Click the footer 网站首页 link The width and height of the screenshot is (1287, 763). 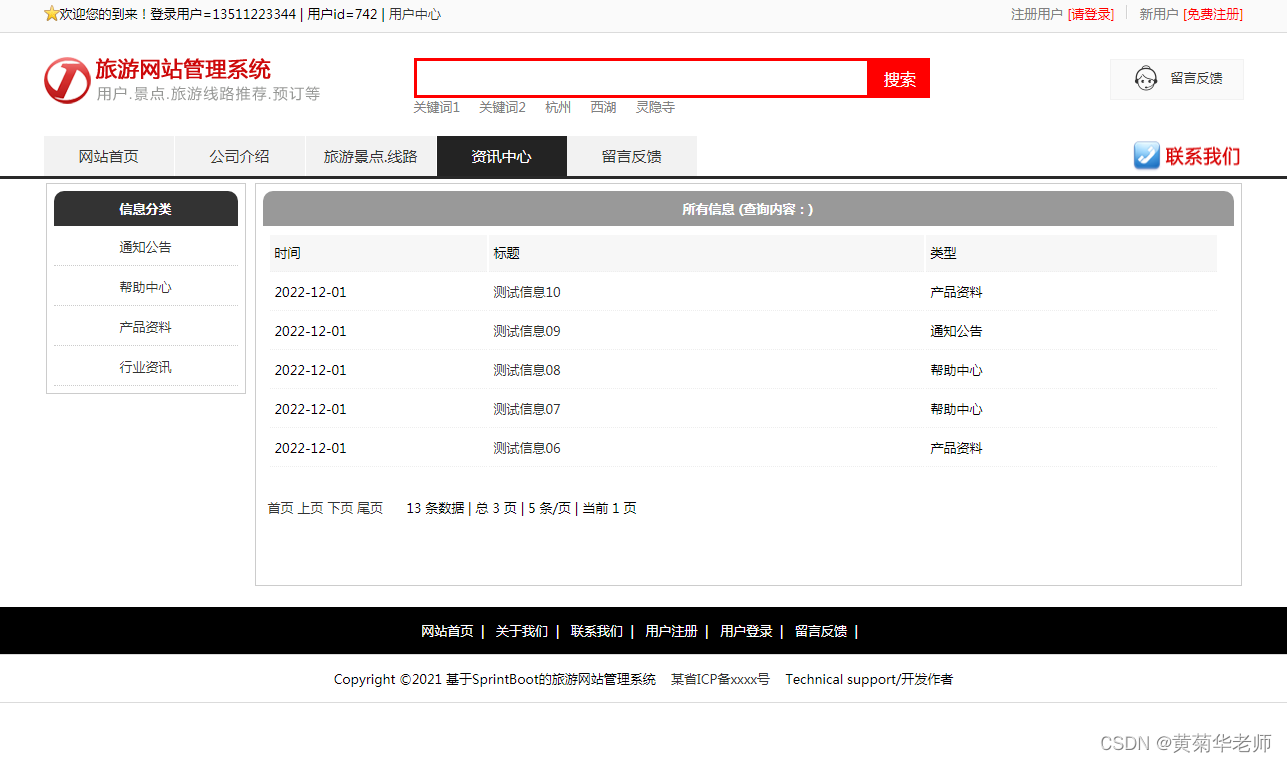click(x=447, y=631)
